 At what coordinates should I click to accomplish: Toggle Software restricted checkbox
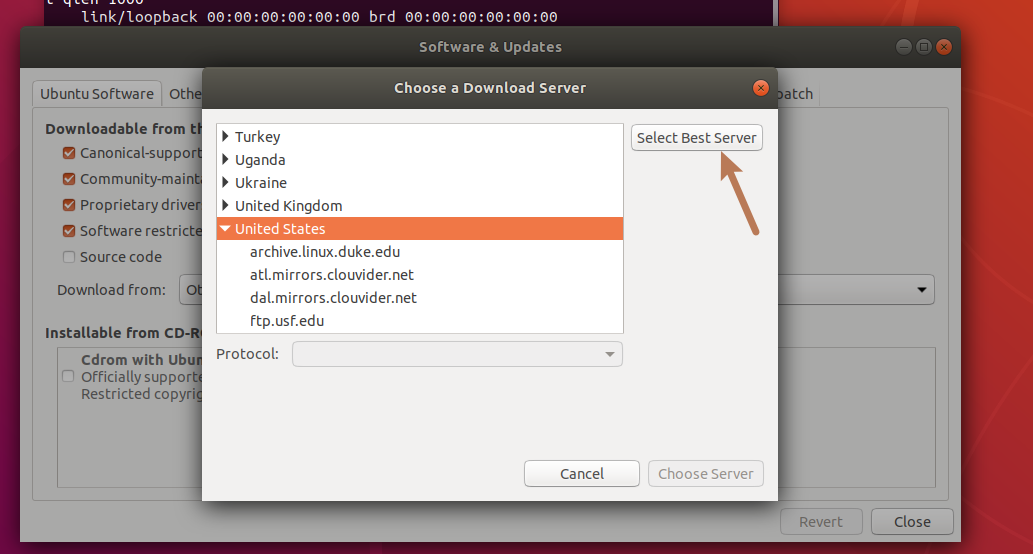click(69, 231)
